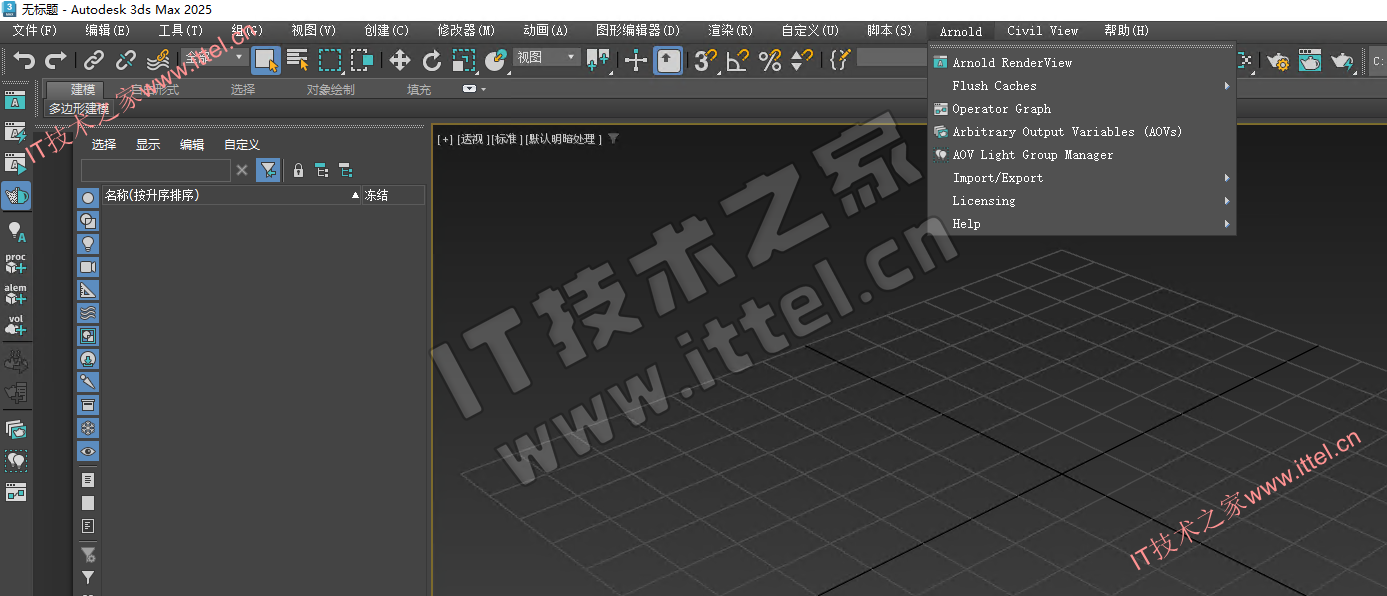The width and height of the screenshot is (1387, 596).
Task: Click the 冻结 column header
Action: (x=394, y=195)
